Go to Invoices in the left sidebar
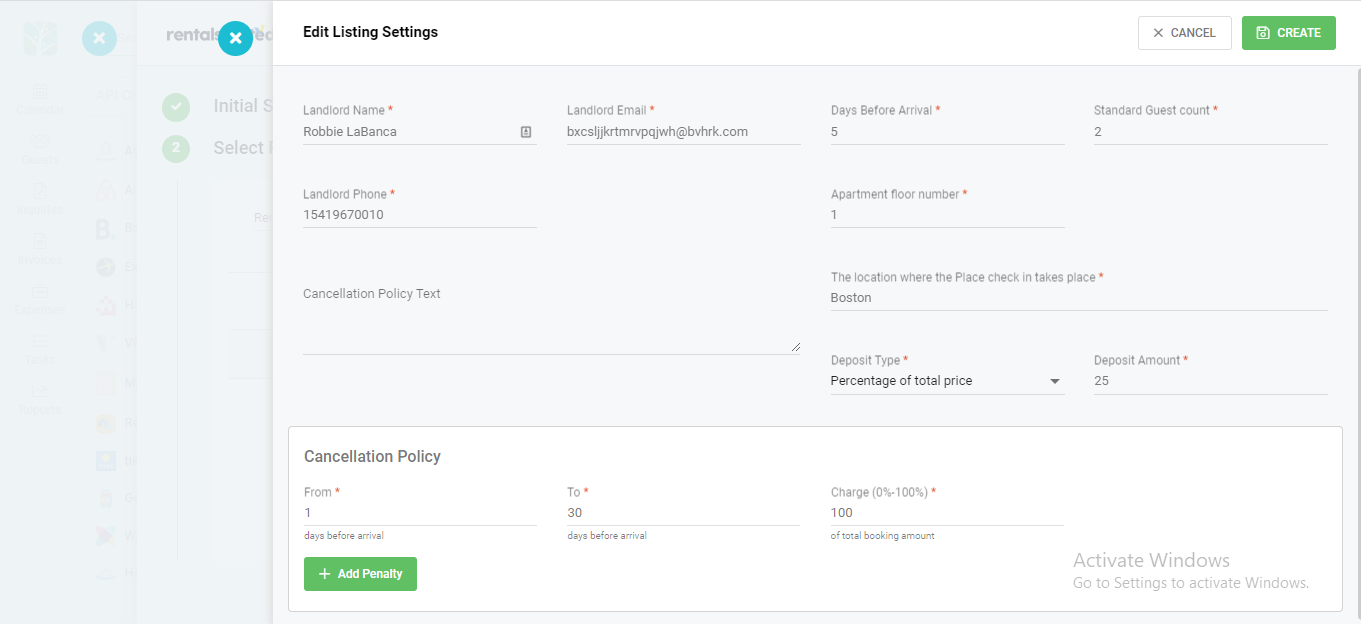This screenshot has width=1361, height=624. tap(40, 248)
